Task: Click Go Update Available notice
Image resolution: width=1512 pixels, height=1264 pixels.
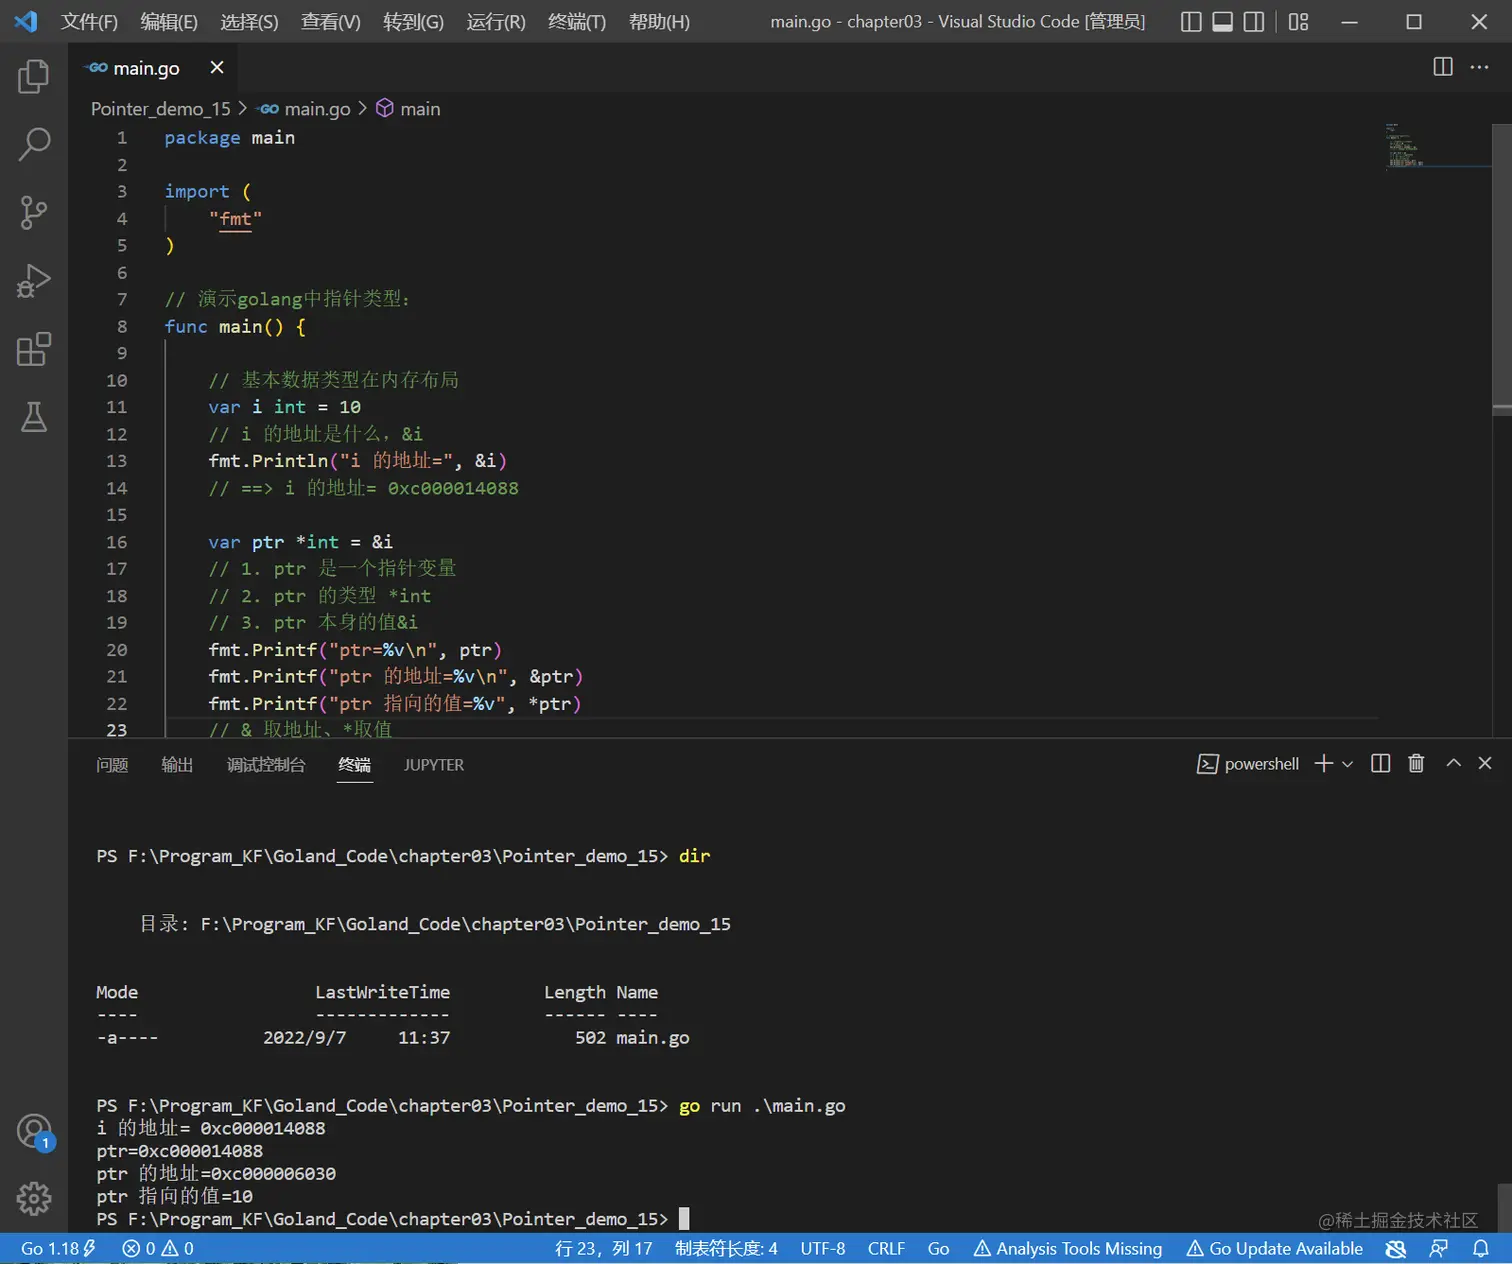Action: pos(1275,1248)
